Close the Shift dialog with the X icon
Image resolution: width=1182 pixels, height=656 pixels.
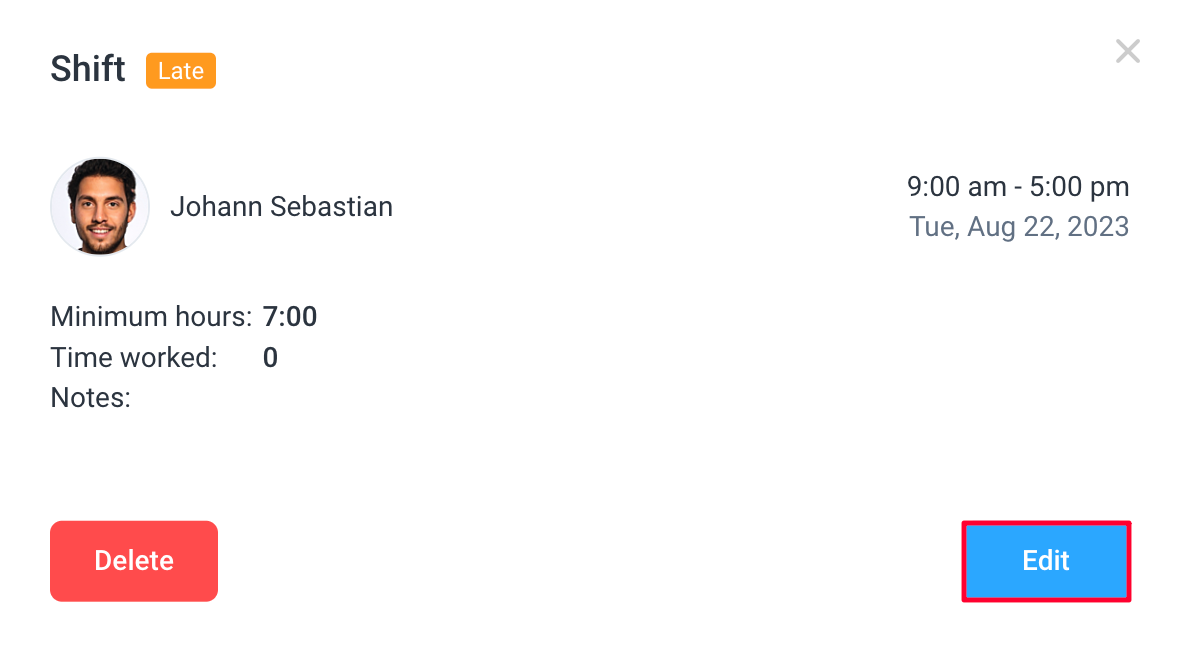[1127, 51]
